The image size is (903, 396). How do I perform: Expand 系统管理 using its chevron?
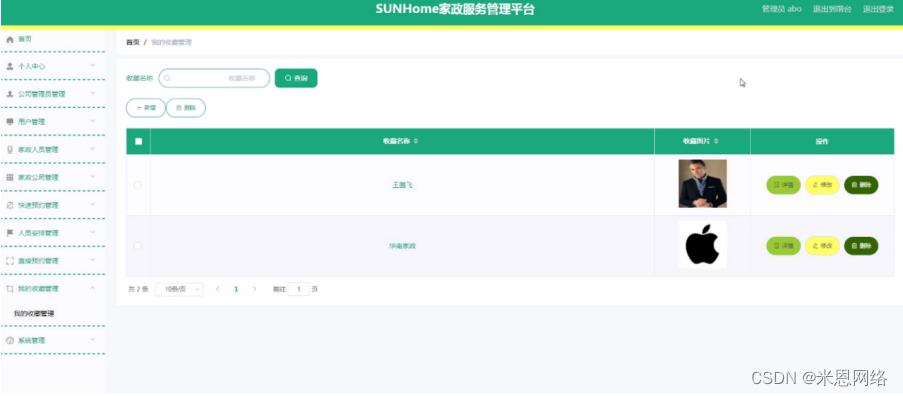(x=92, y=340)
